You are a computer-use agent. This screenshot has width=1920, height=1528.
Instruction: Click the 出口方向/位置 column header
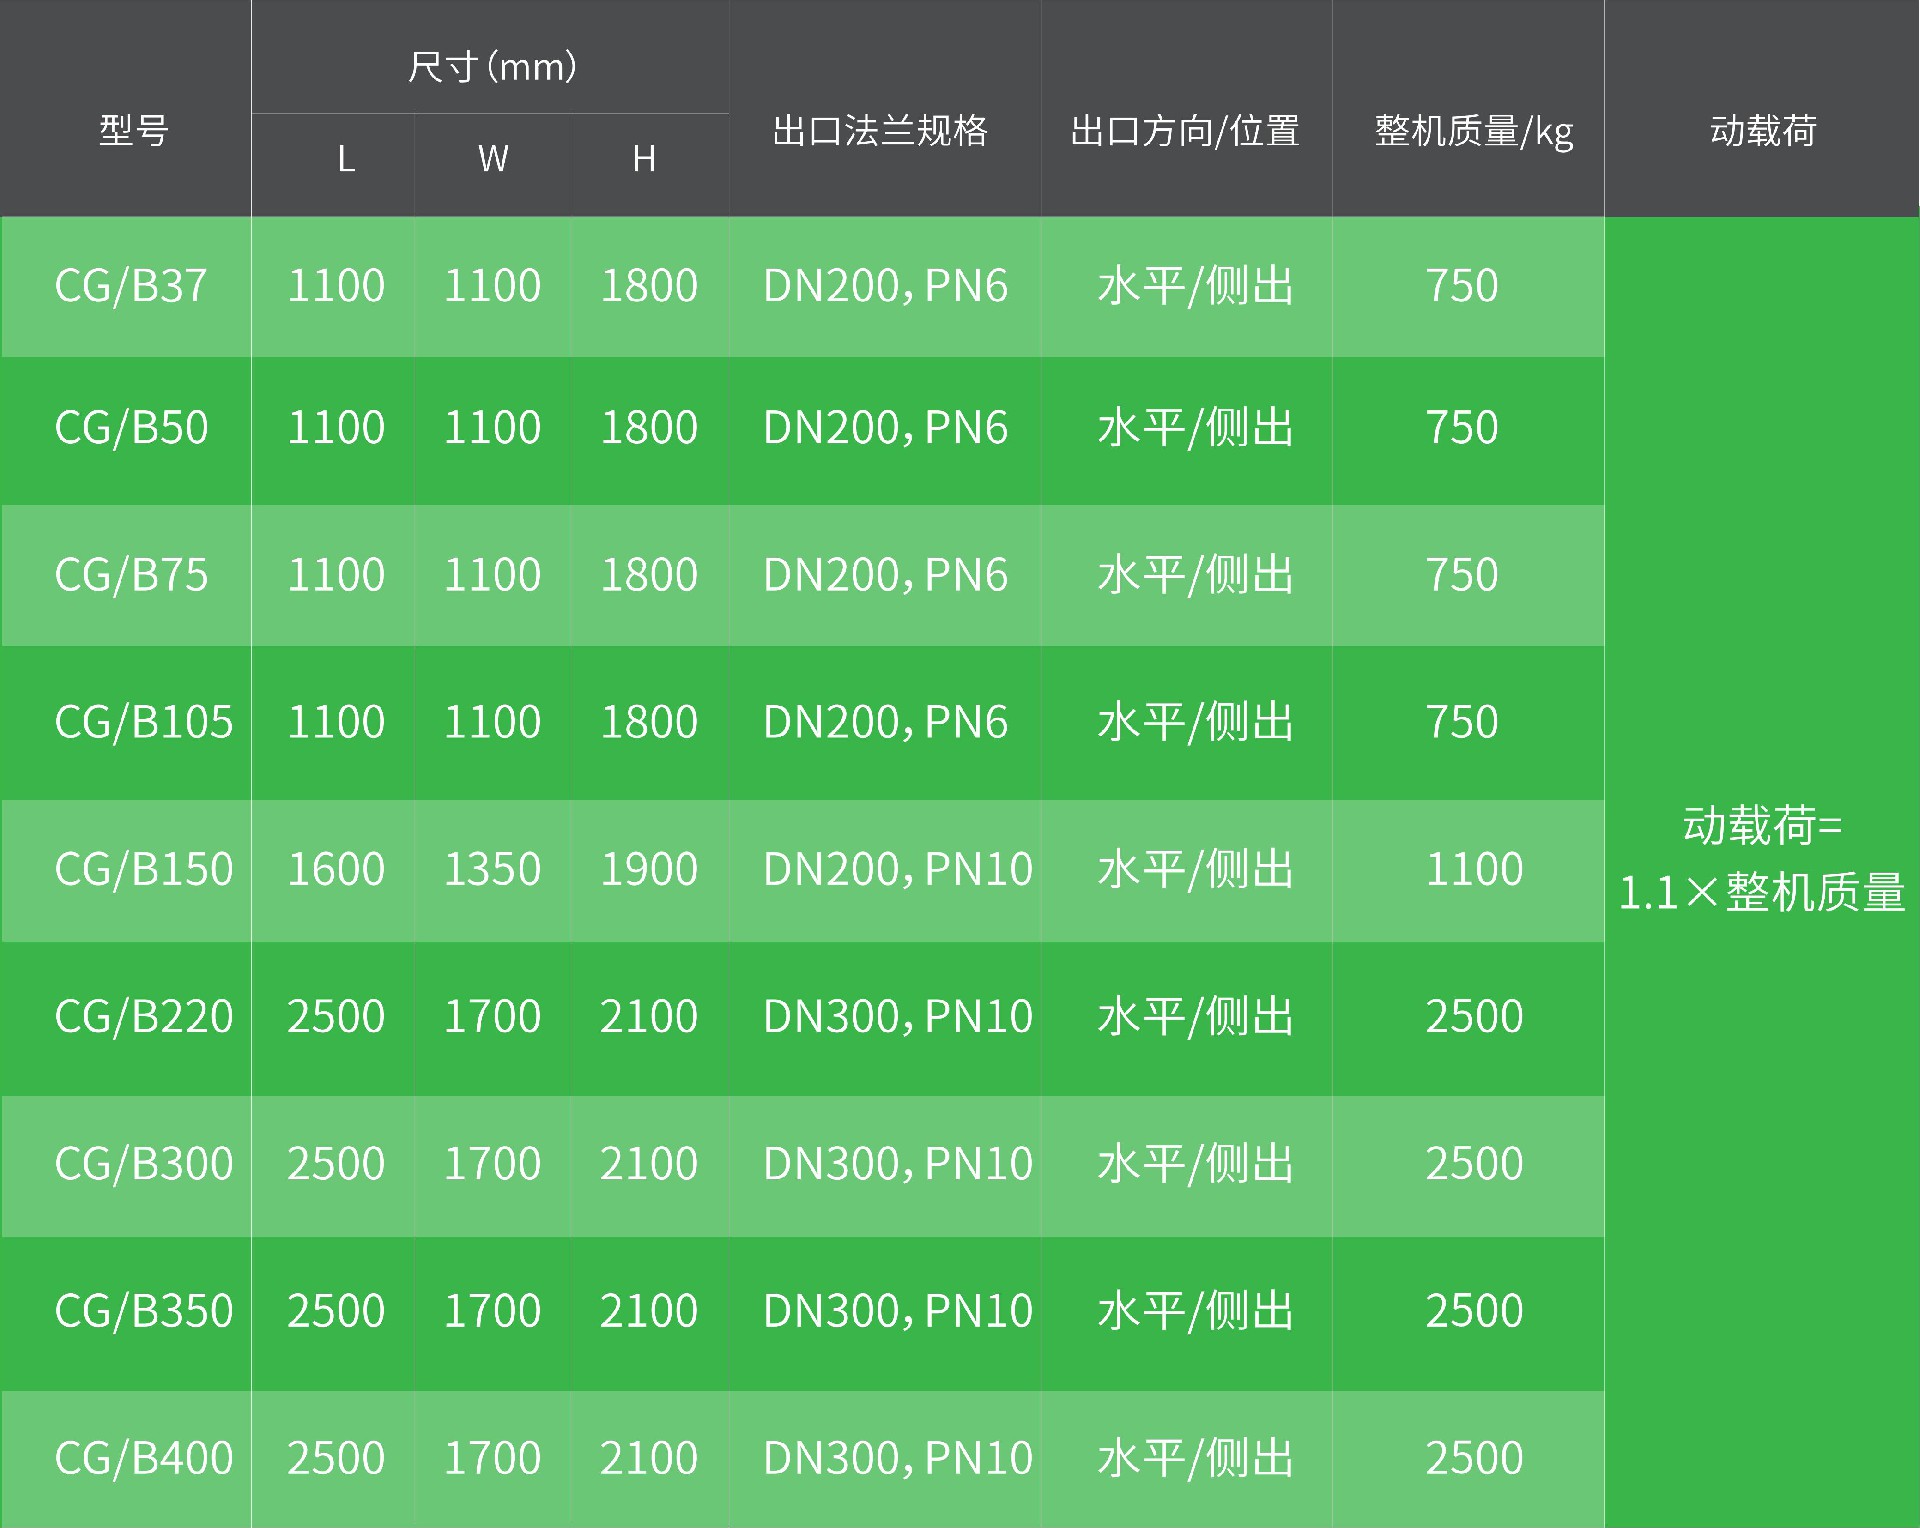tap(1185, 131)
